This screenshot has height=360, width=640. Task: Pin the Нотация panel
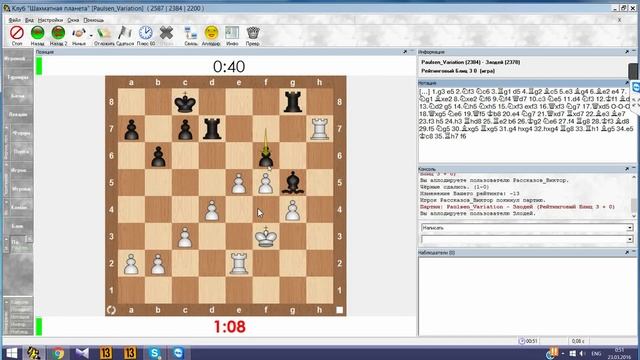pos(627,83)
